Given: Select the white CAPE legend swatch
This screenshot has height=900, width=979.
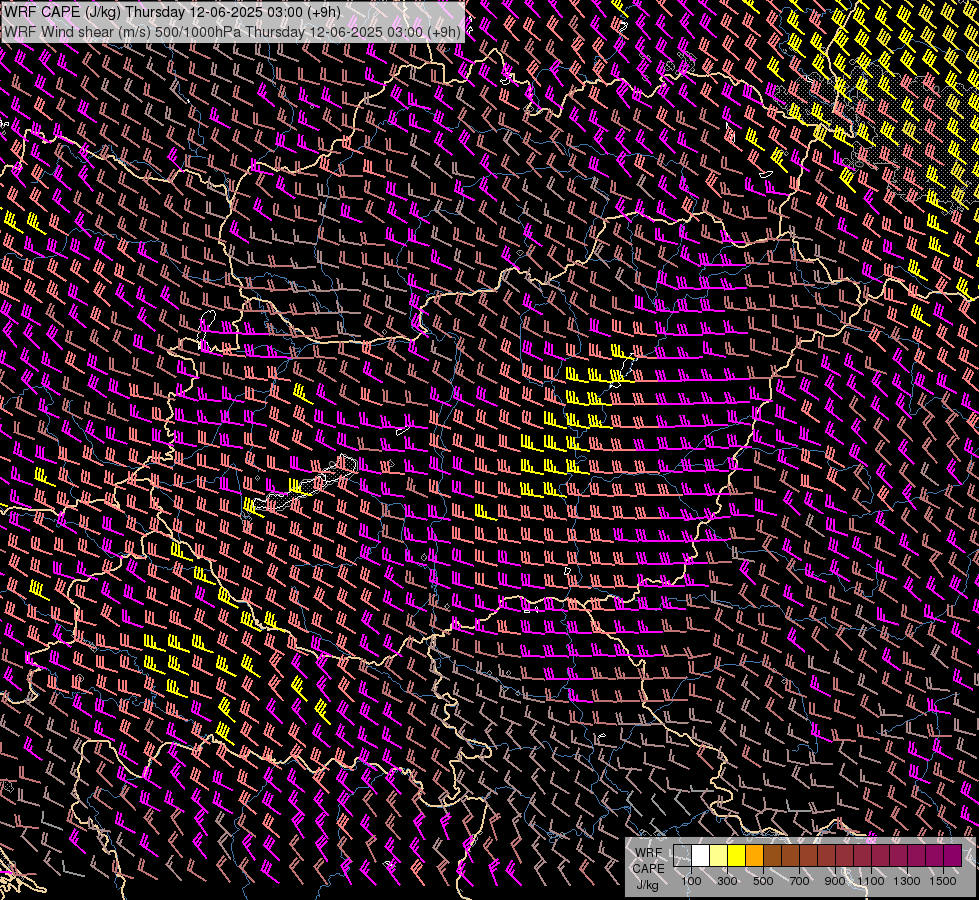Looking at the screenshot, I should (701, 855).
